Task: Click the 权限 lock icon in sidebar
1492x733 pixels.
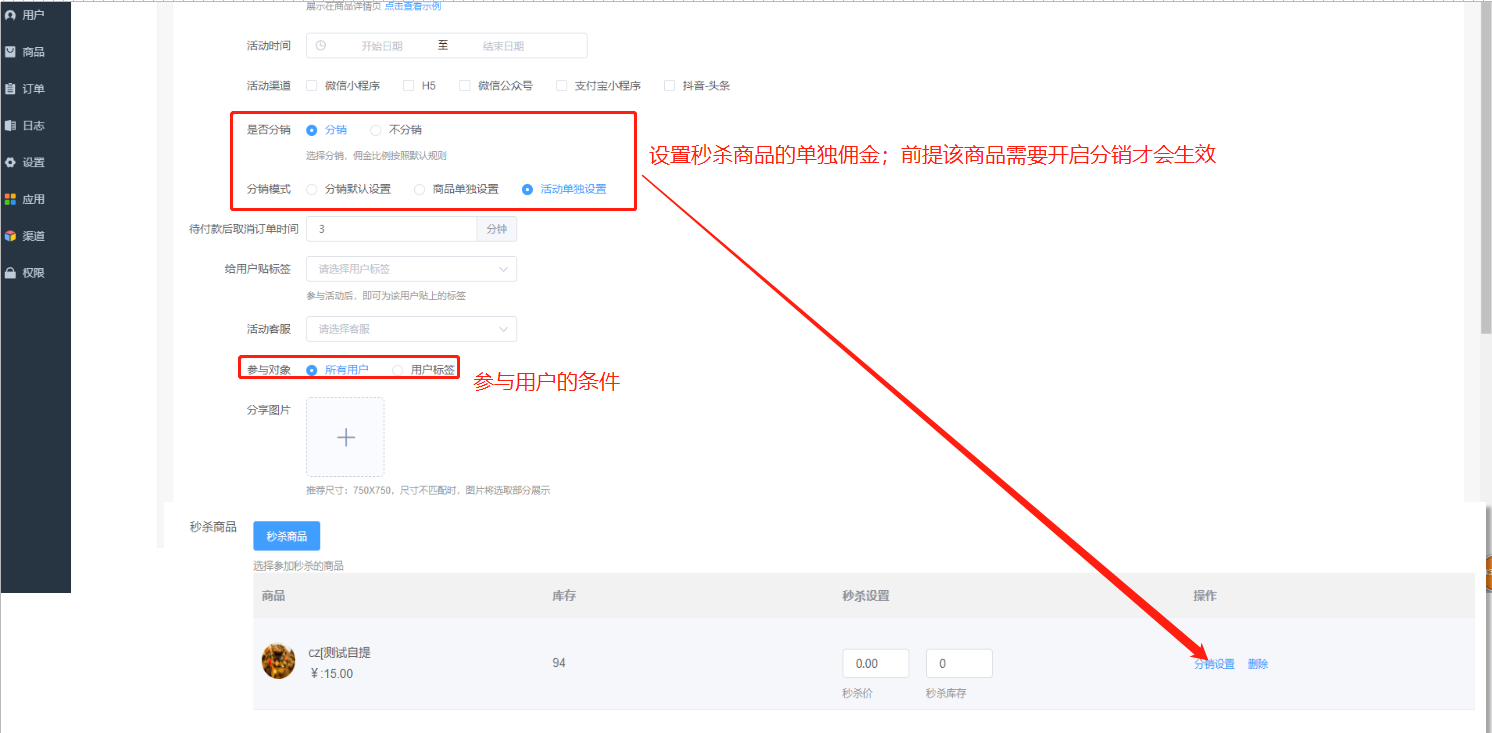Action: pyautogui.click(x=10, y=273)
